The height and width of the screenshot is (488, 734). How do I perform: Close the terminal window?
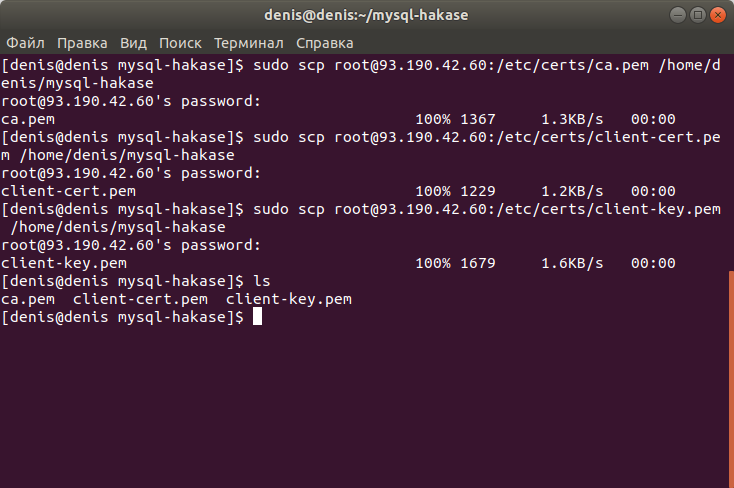point(718,15)
